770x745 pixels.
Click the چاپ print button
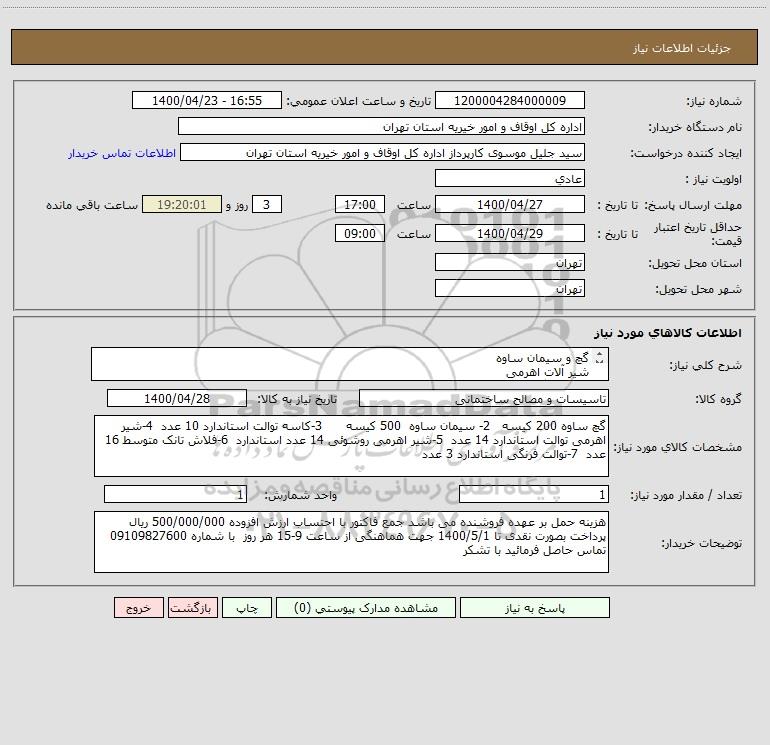click(247, 608)
